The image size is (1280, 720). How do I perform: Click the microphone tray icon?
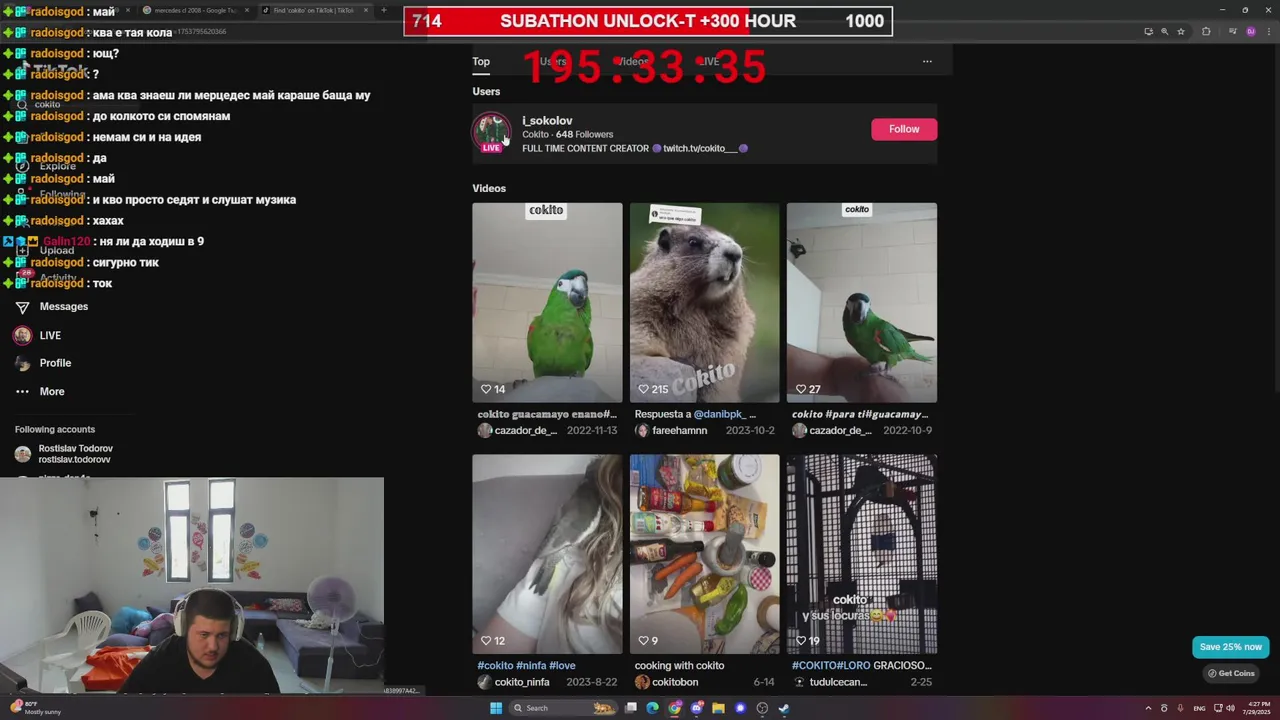point(1180,708)
